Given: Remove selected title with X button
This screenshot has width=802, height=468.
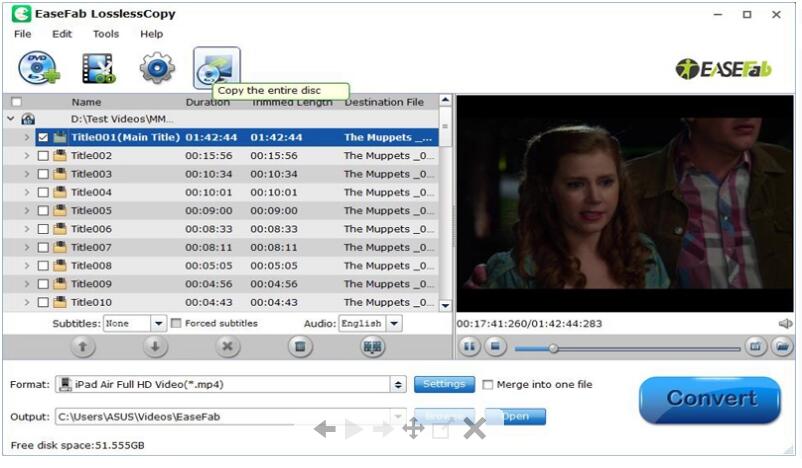Looking at the screenshot, I should (x=228, y=347).
